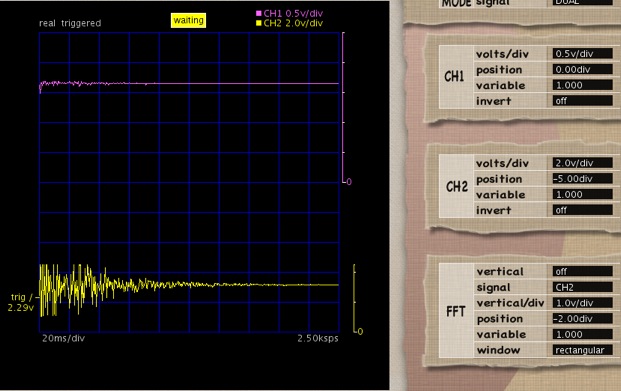Click the FFT 'window' row label
Image resolution: width=621 pixels, height=391 pixels.
pos(498,350)
